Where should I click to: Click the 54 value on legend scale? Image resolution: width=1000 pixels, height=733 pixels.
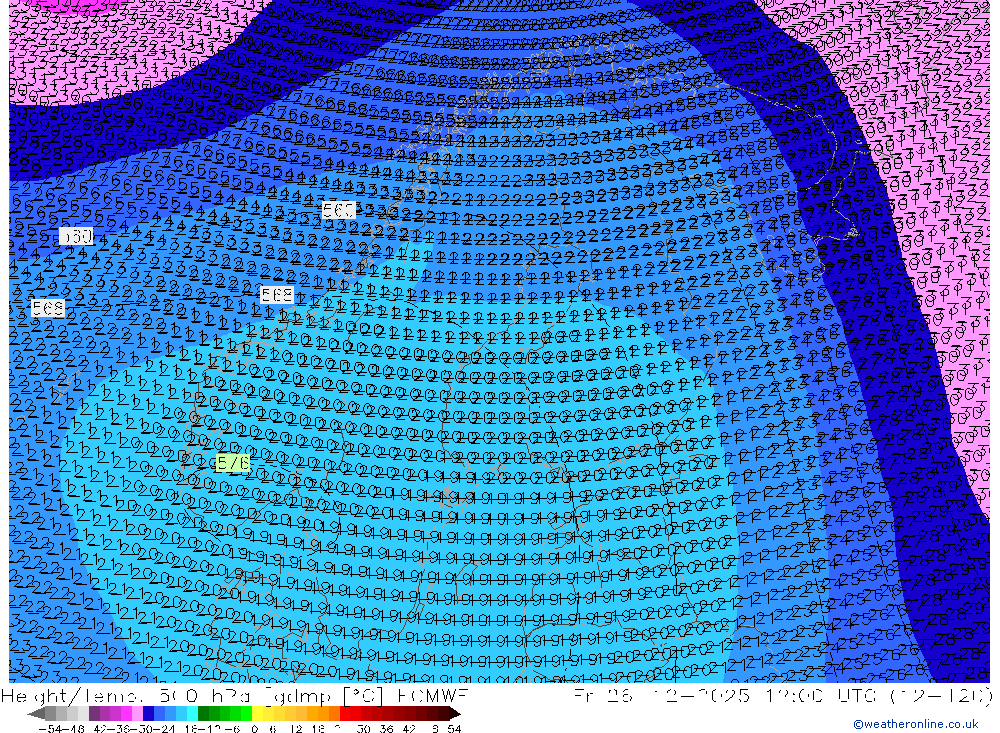[454, 729]
